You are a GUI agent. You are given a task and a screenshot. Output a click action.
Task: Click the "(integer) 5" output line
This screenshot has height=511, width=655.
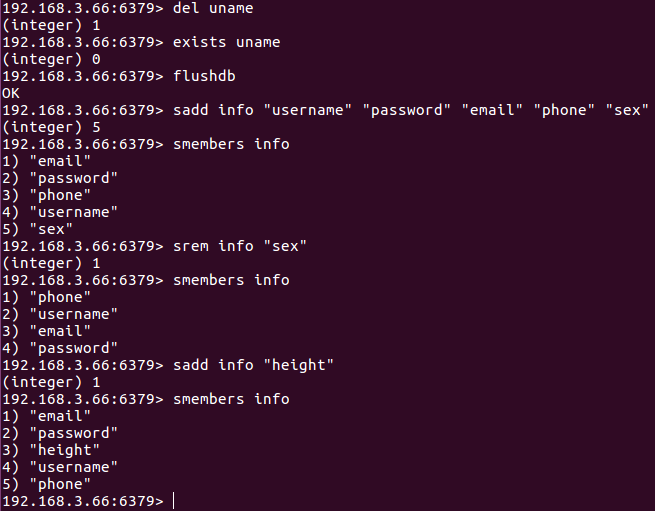pos(51,127)
